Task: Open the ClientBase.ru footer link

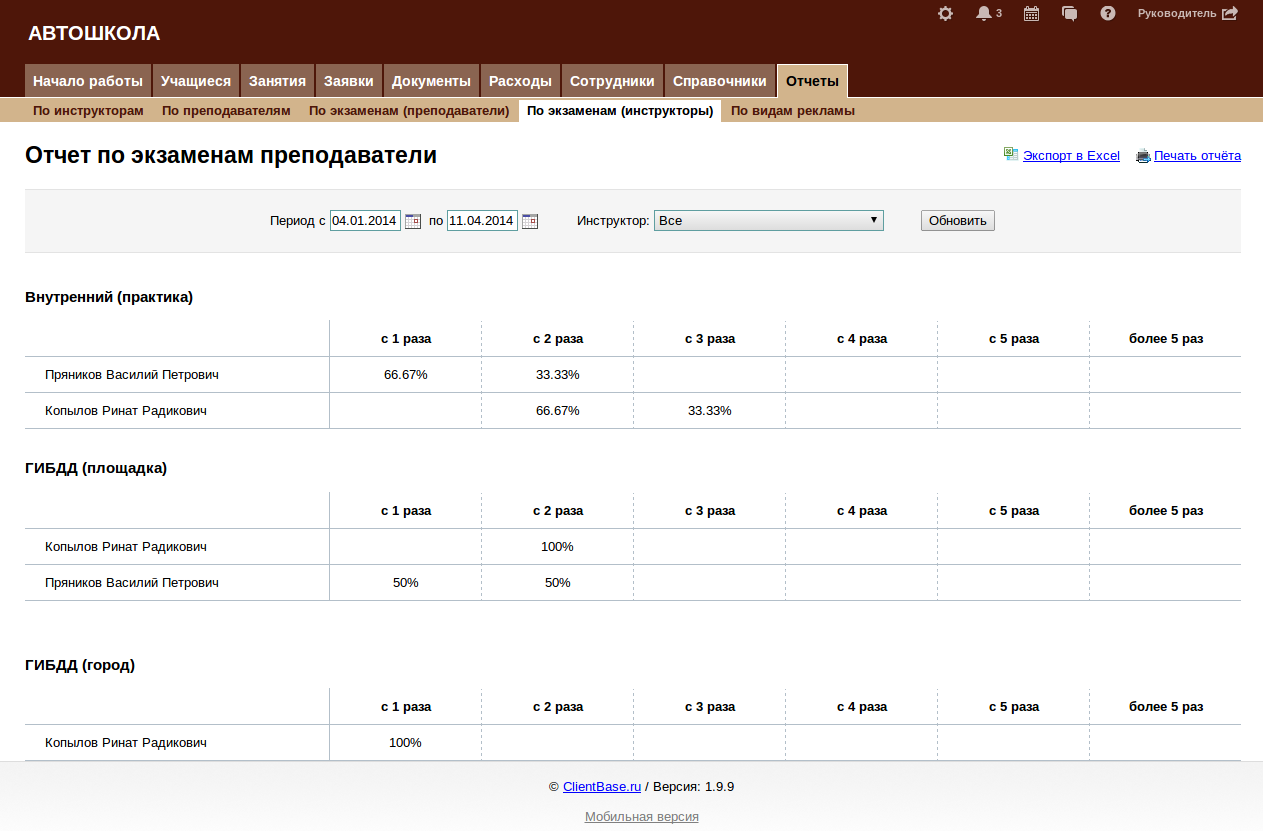Action: click(601, 787)
